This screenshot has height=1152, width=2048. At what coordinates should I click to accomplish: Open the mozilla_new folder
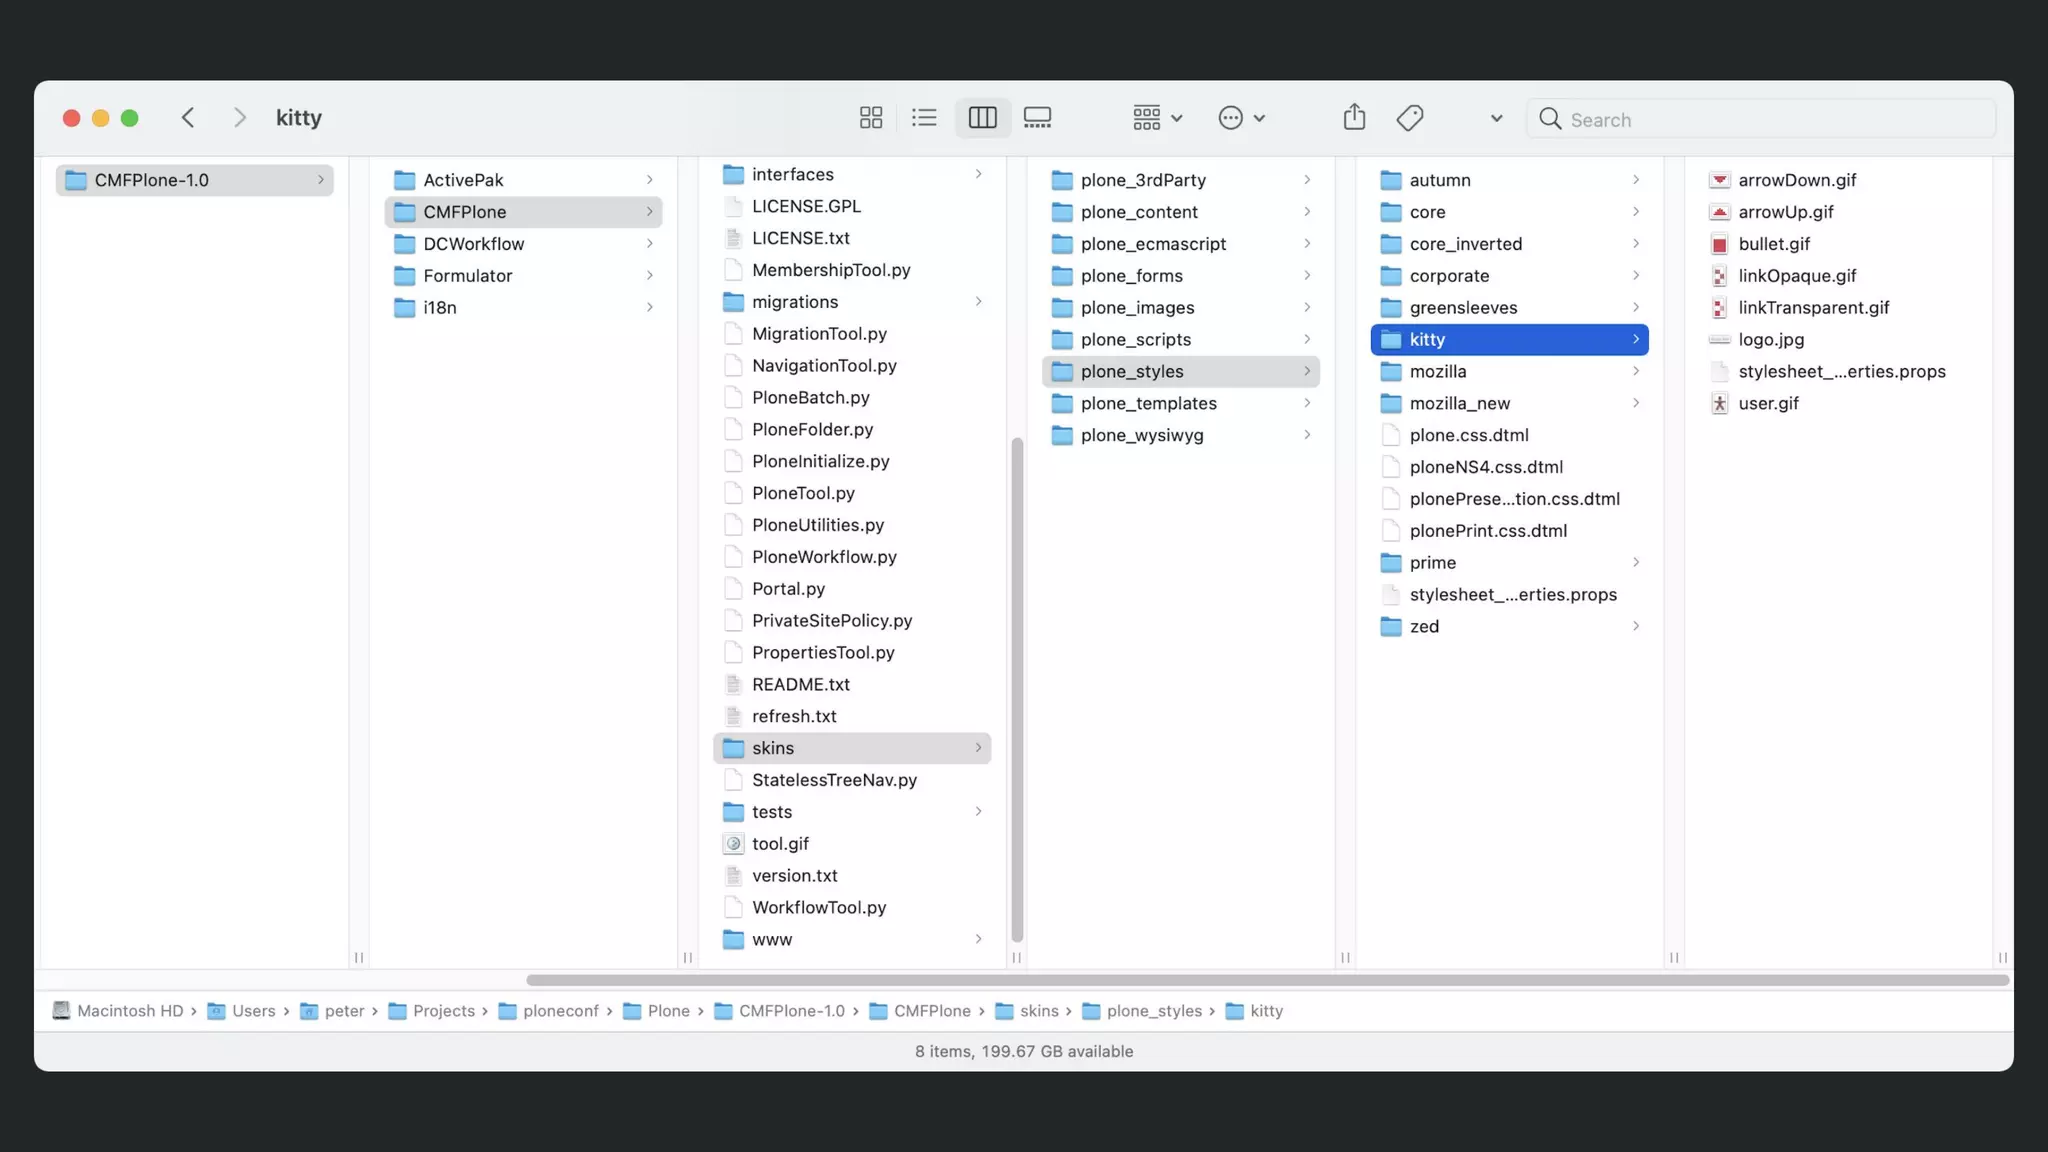(x=1459, y=403)
